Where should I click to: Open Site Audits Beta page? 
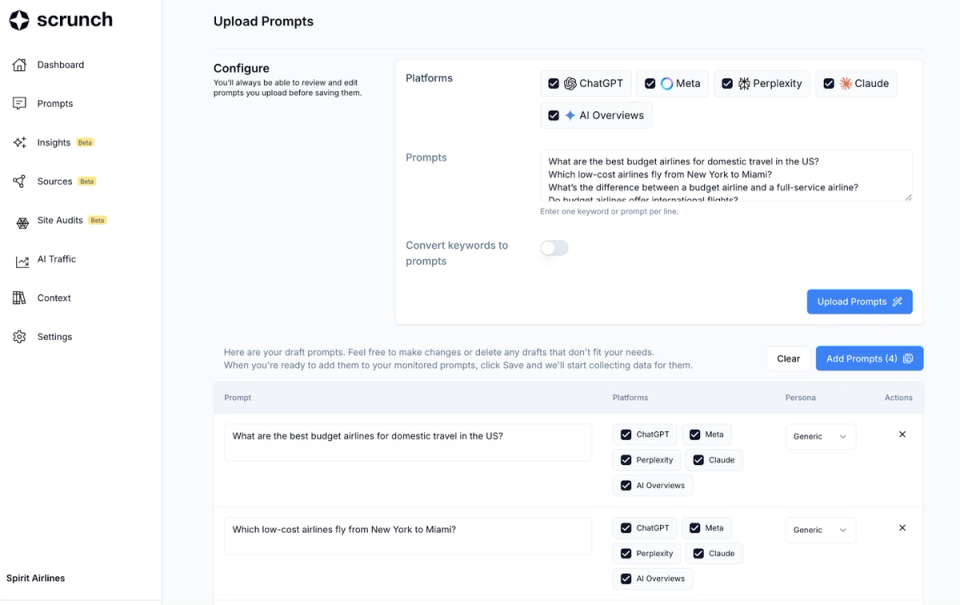tap(60, 220)
